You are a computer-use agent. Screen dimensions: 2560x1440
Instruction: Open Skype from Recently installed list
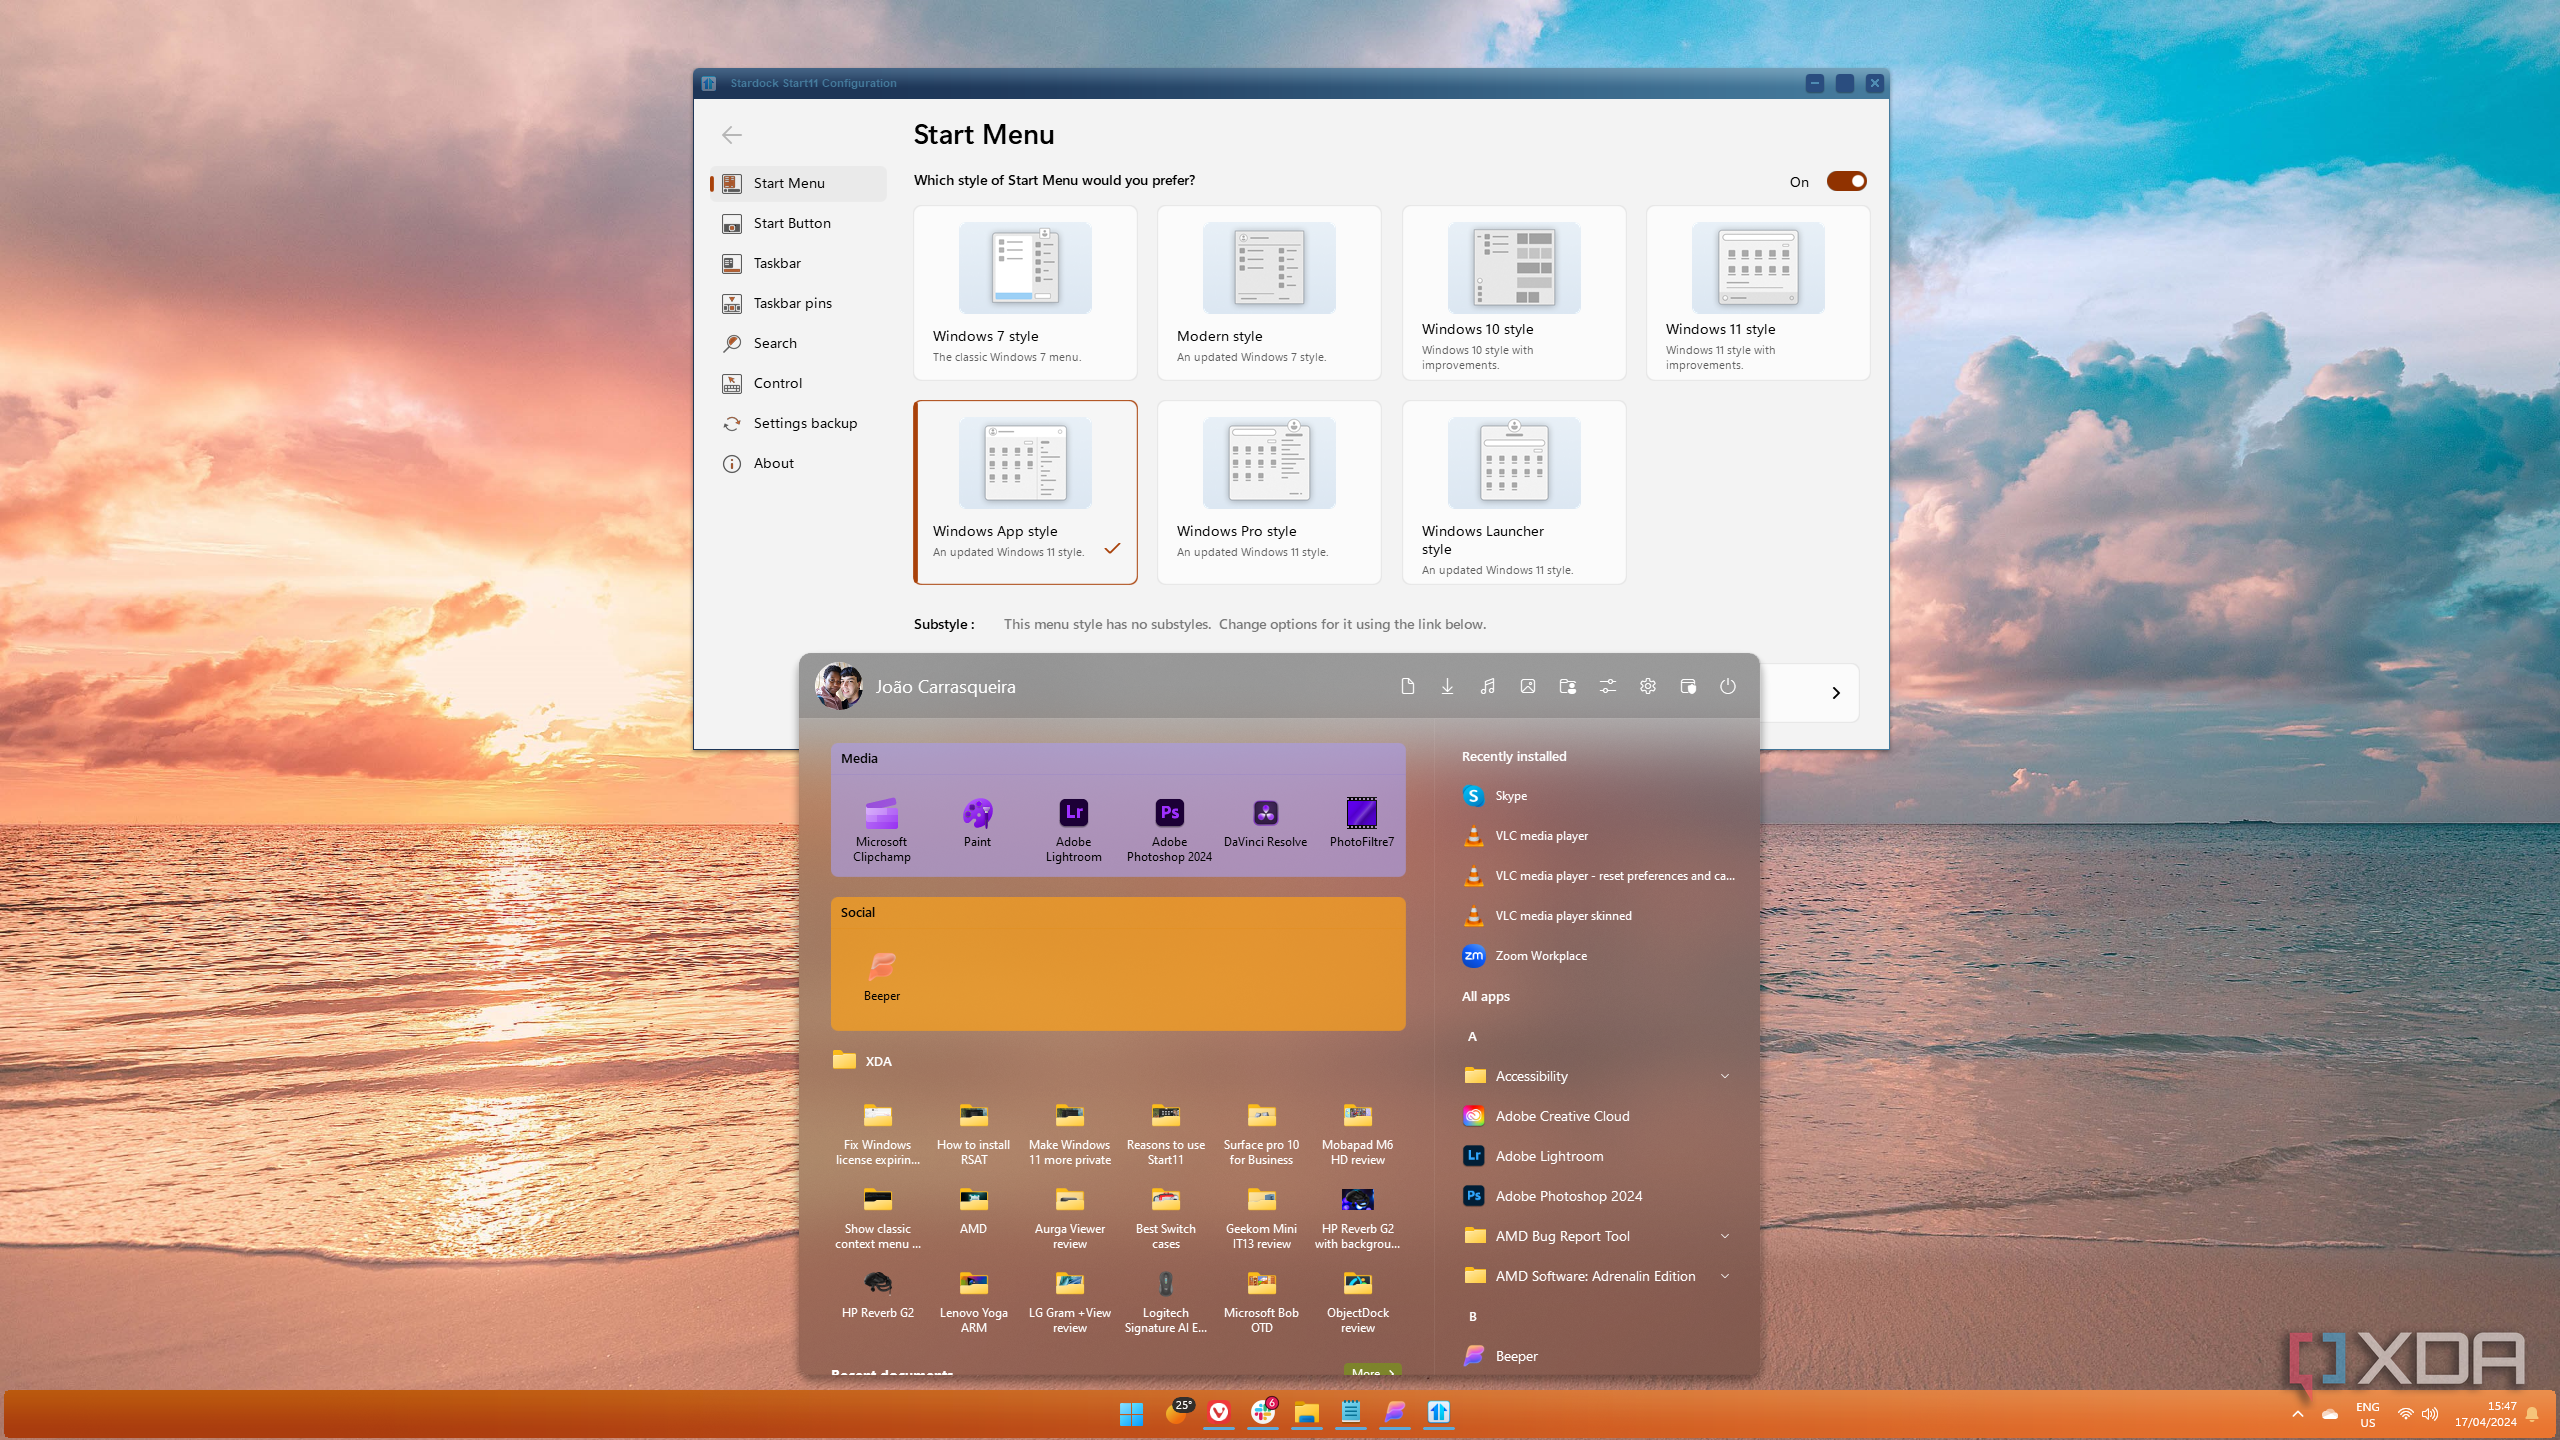tap(1510, 796)
